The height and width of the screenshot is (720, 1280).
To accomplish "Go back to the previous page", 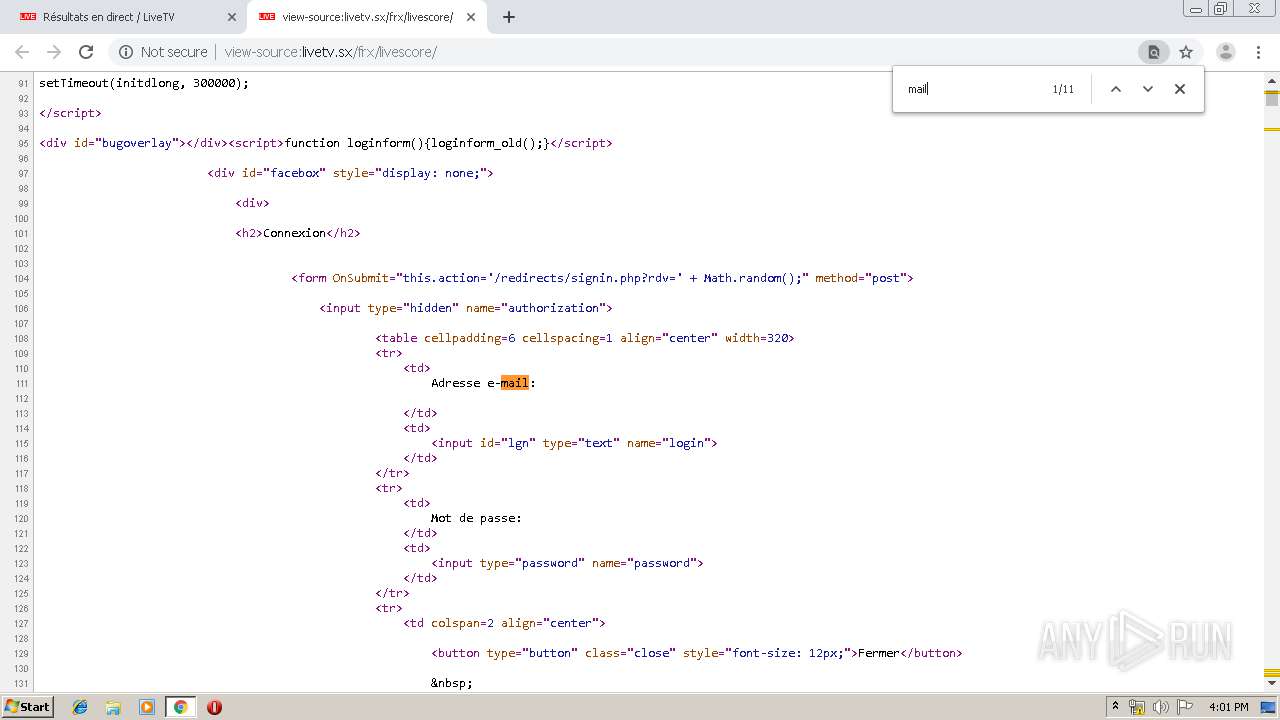I will tap(22, 52).
